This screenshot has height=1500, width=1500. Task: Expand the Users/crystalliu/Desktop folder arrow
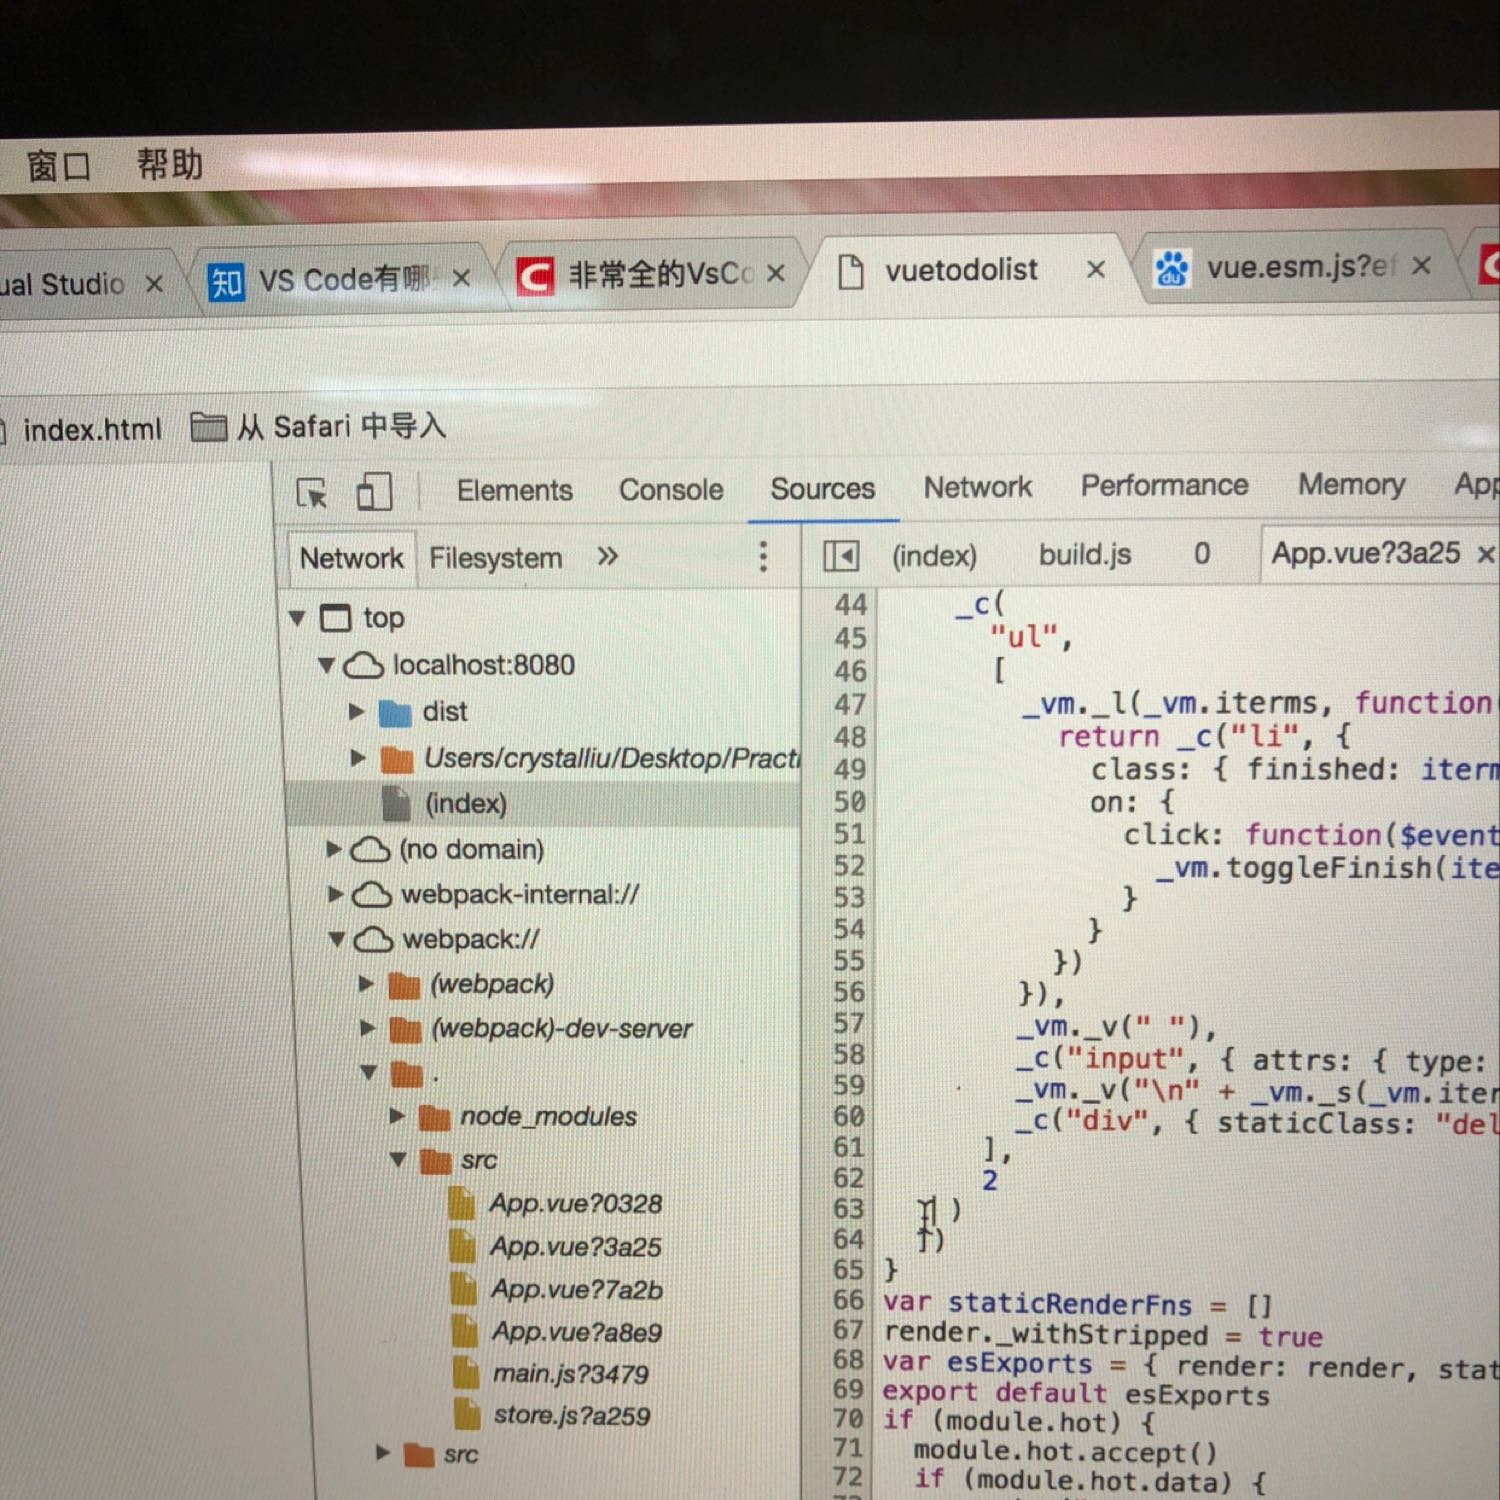tap(357, 758)
